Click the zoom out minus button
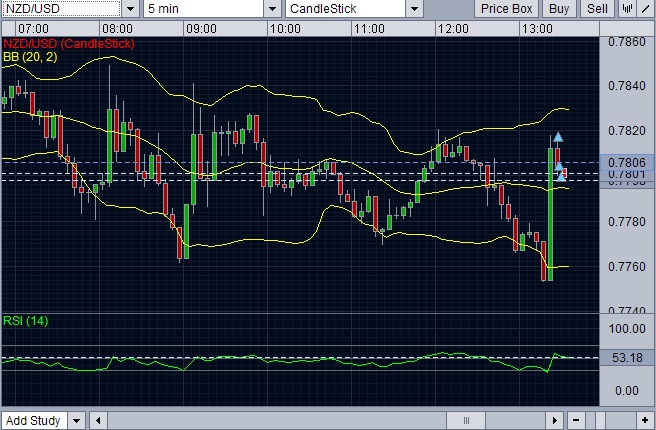Image resolution: width=656 pixels, height=430 pixels. point(576,420)
